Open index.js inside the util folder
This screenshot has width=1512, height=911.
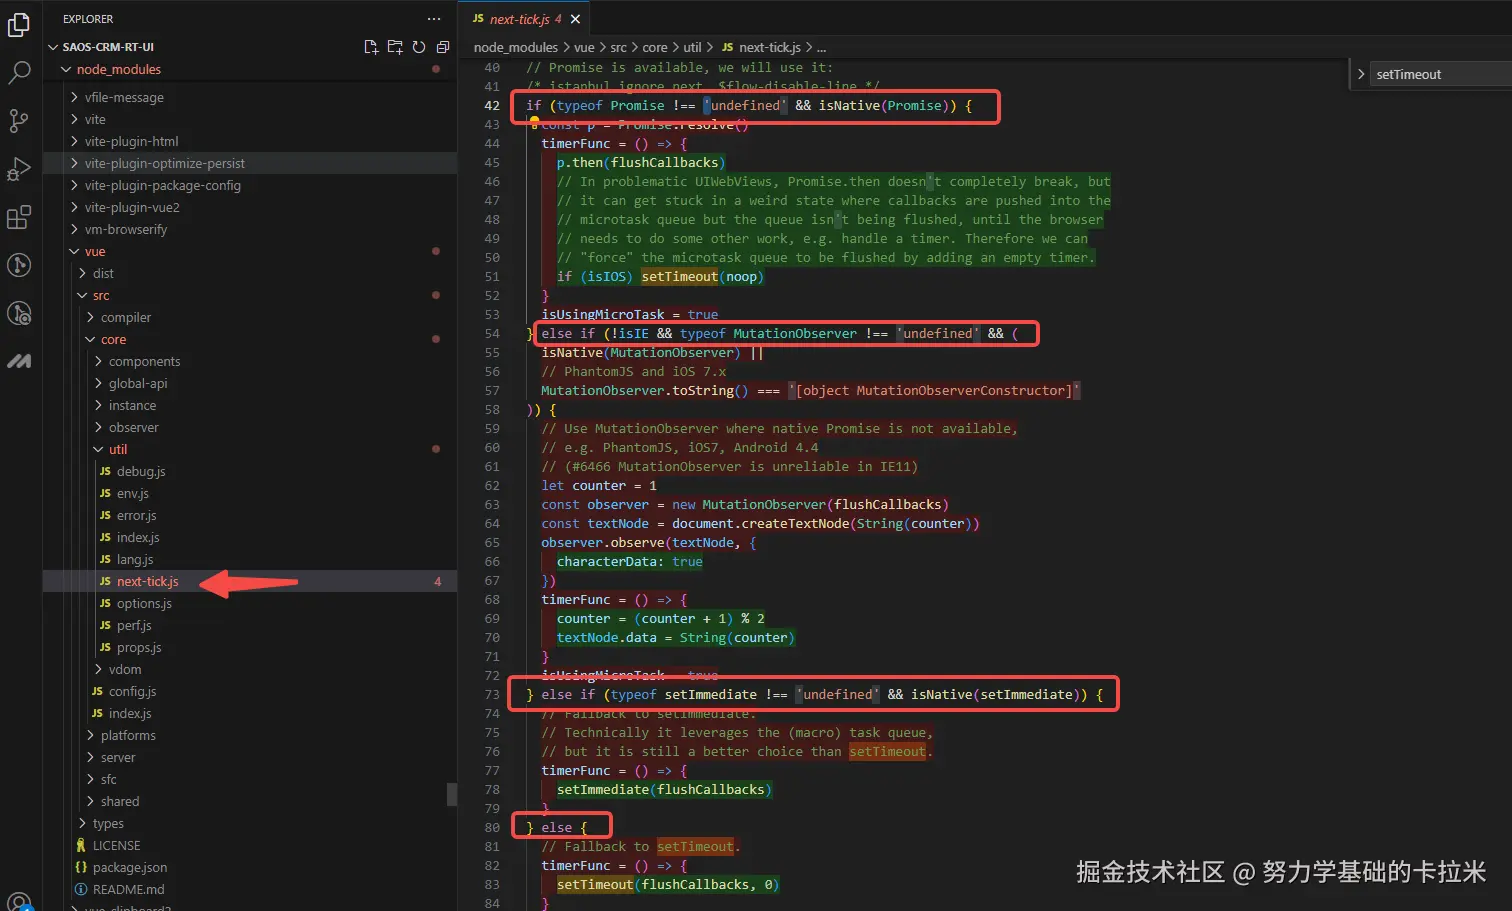pos(250,537)
